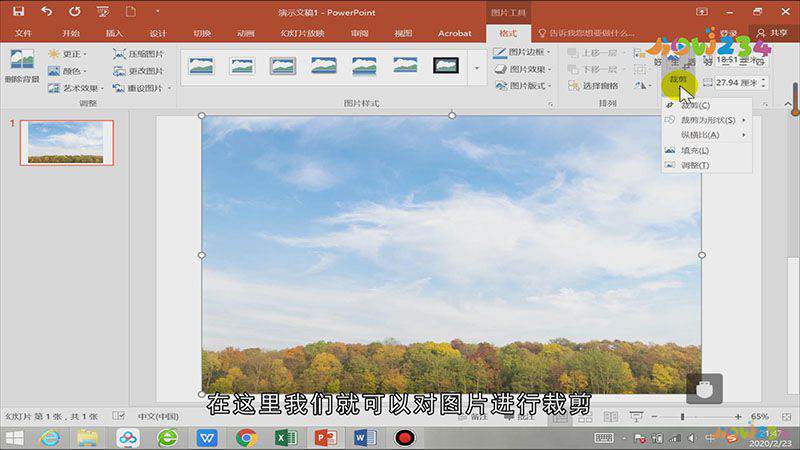Start Slide Show from the status bar

coord(636,418)
